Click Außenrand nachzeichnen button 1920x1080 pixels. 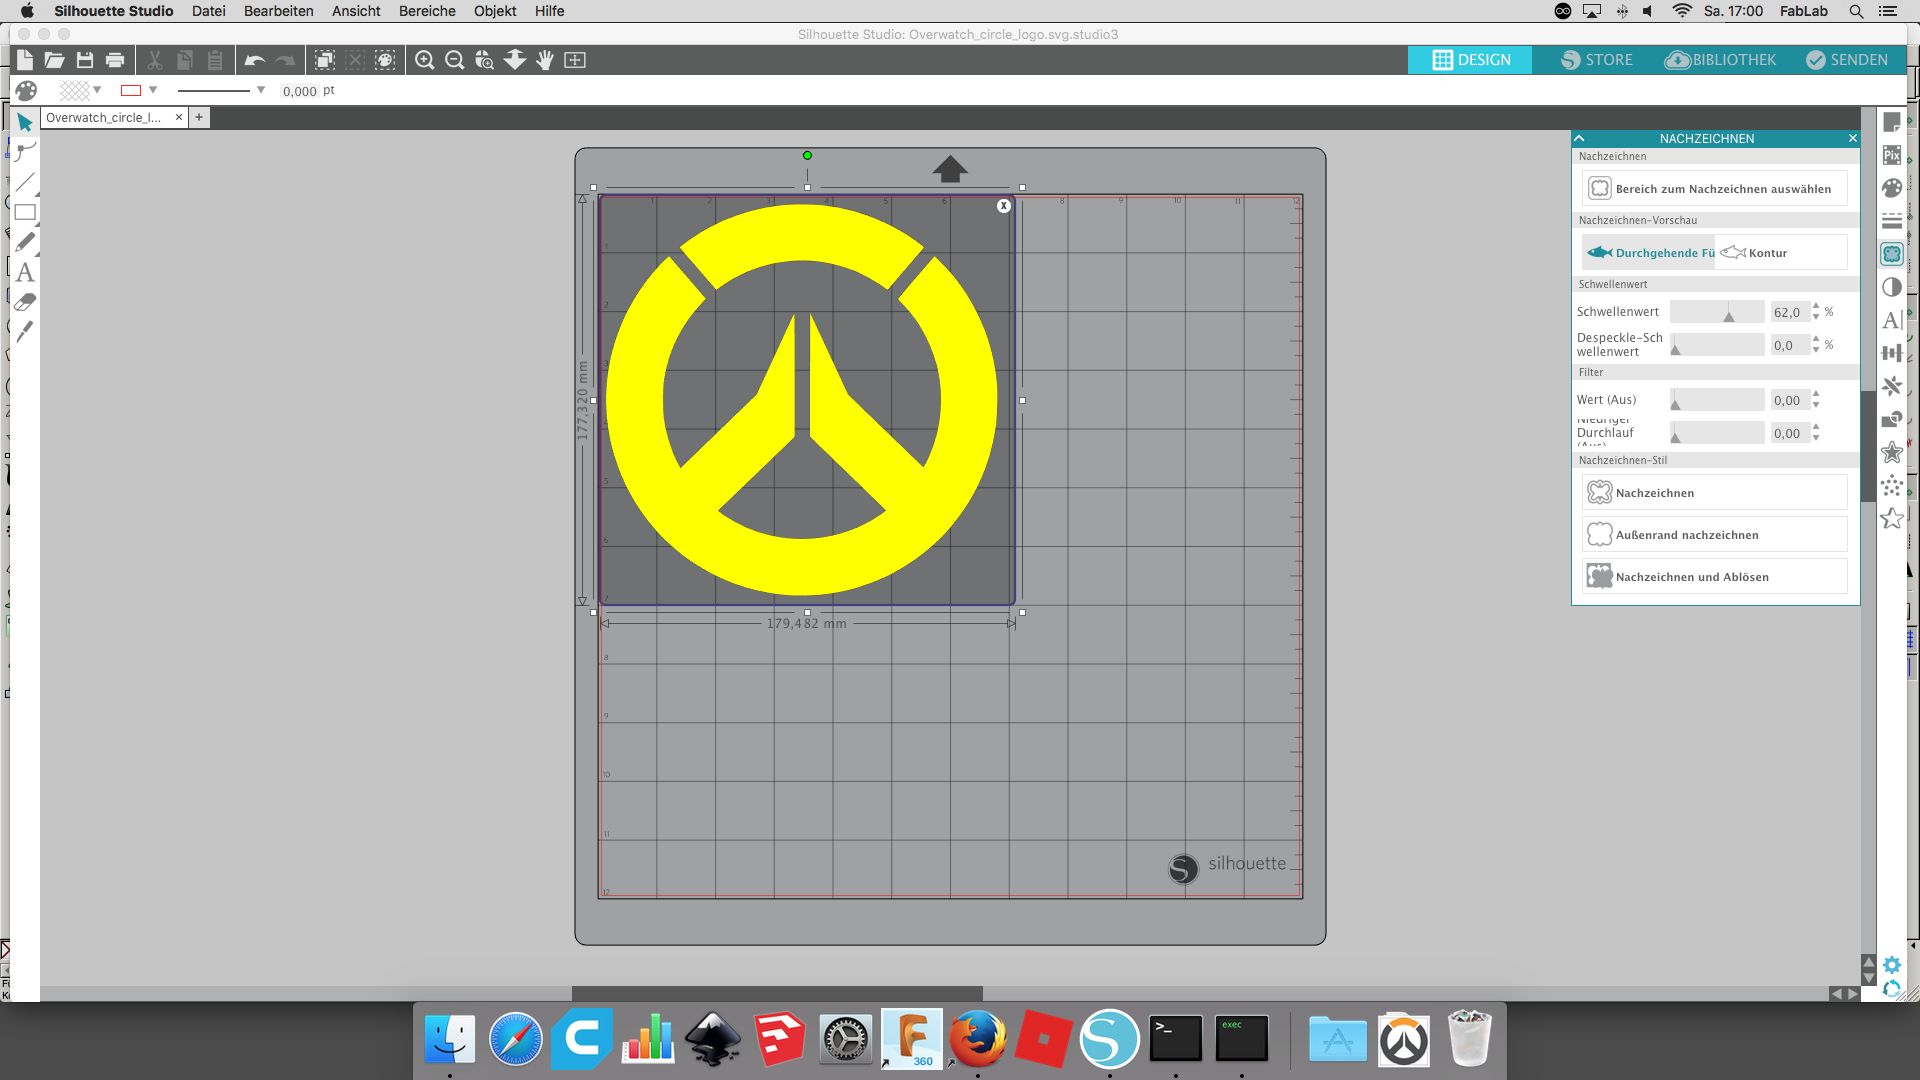click(x=1715, y=535)
